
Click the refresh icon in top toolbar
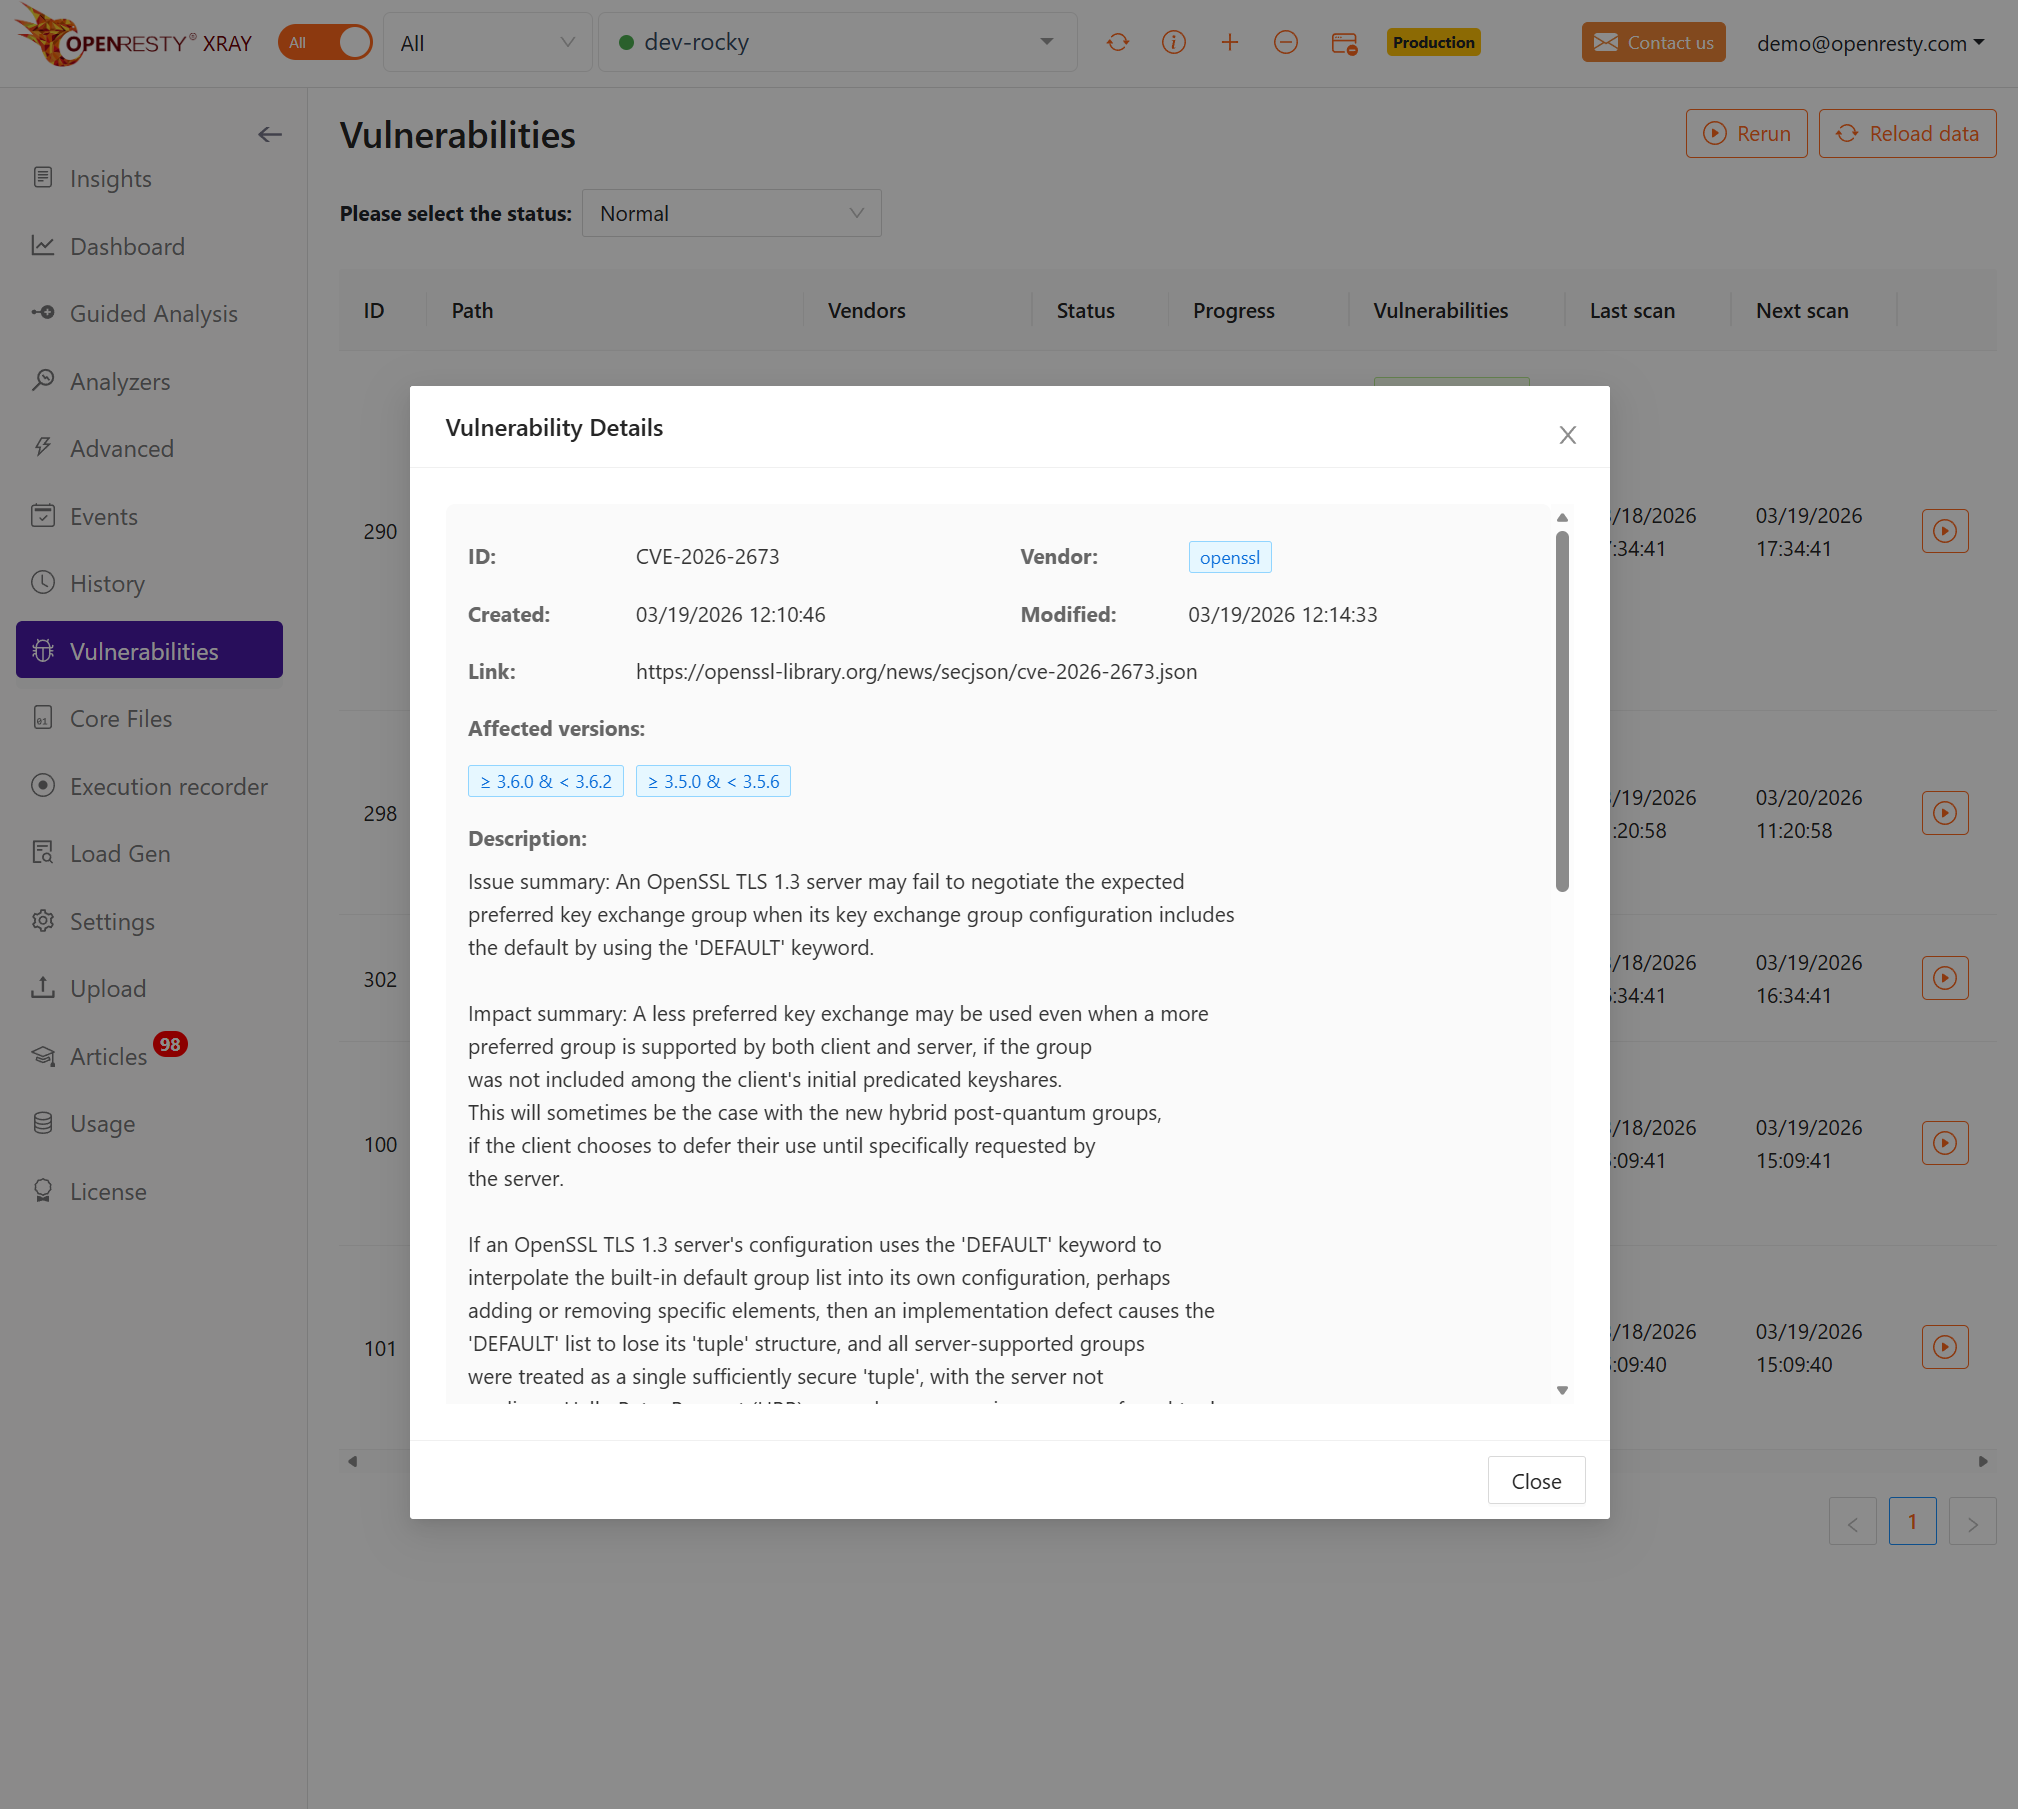coord(1118,42)
